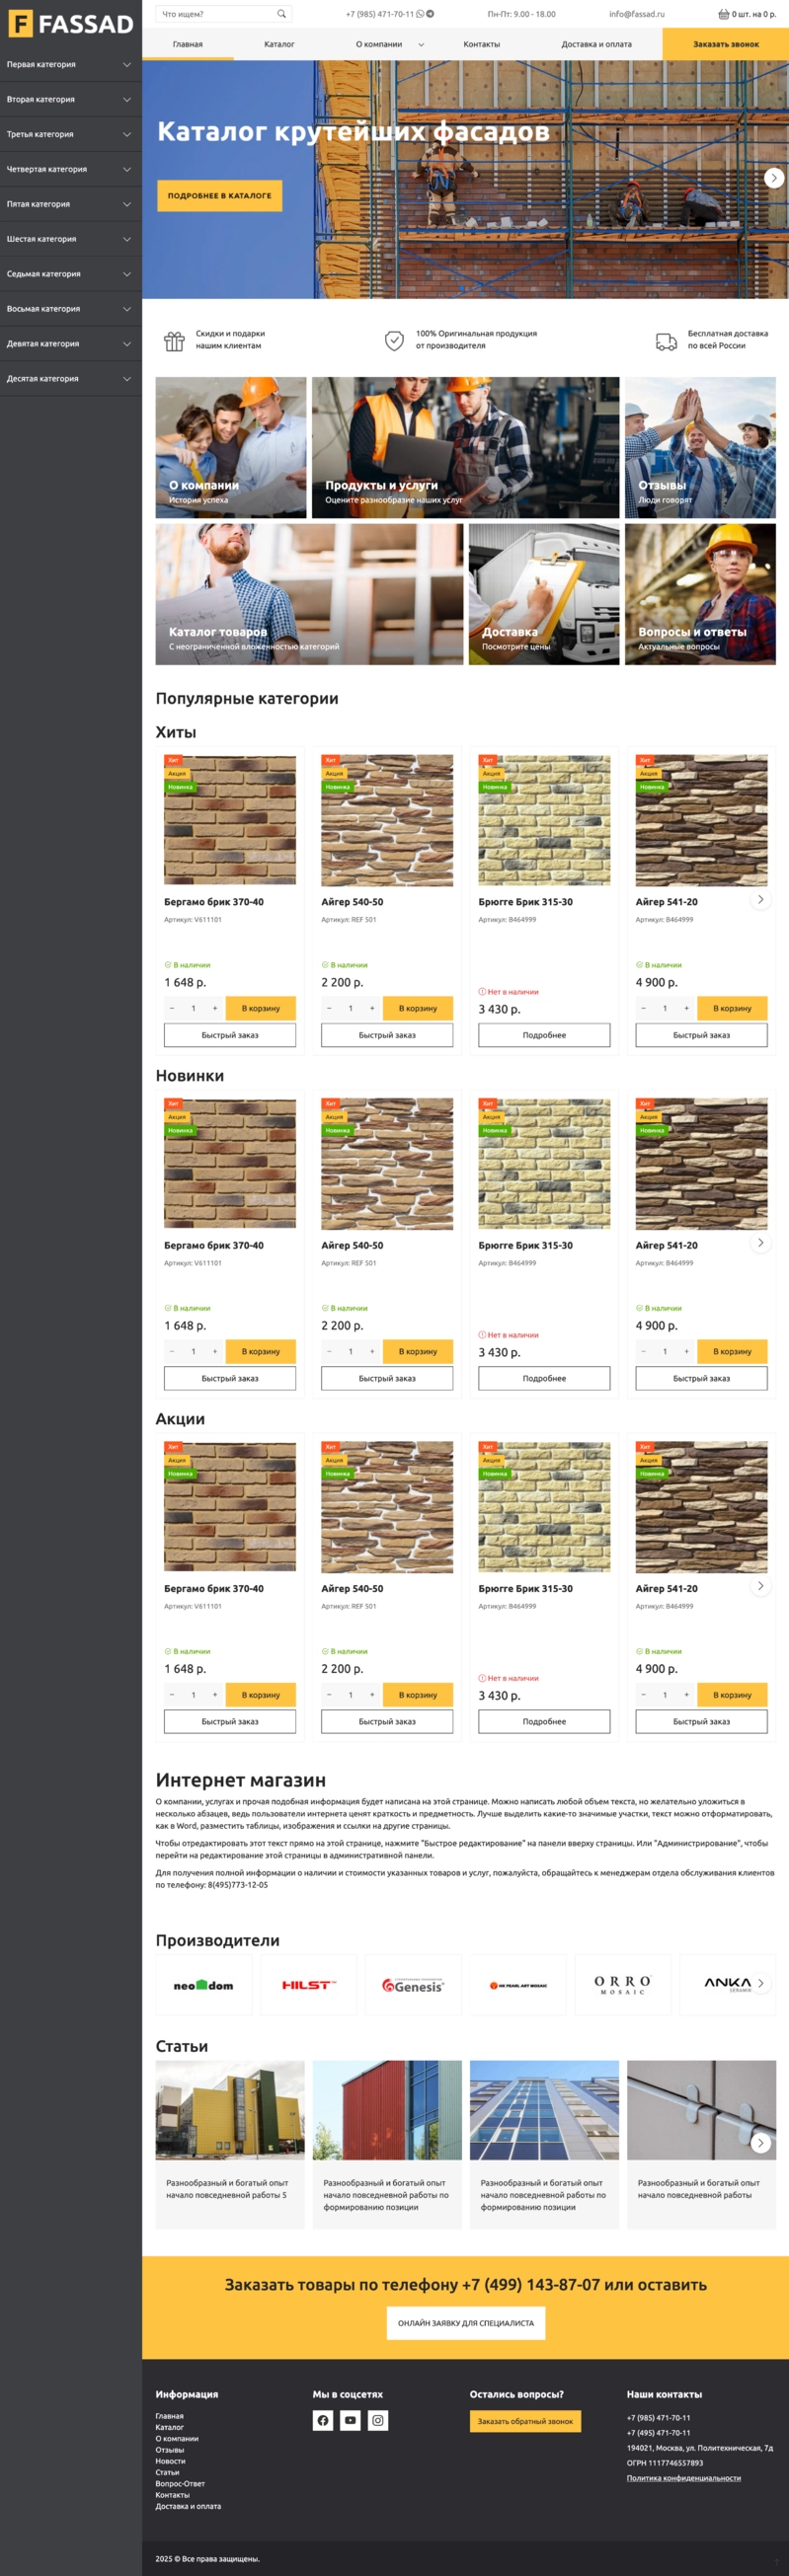Click Подробнее в каталоге banner button
Screen dimensions: 789x2576
(x=219, y=196)
